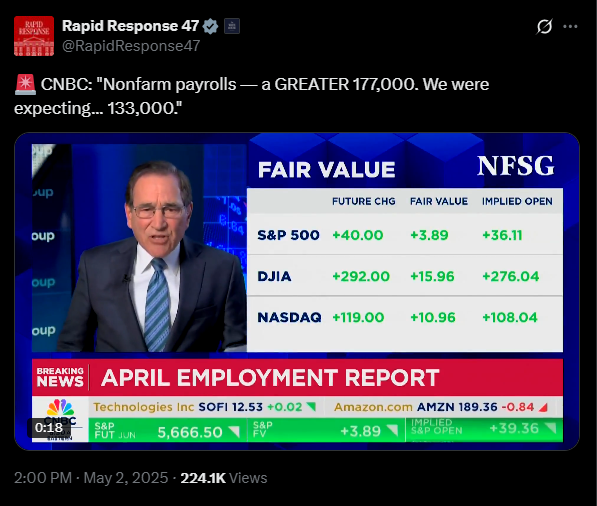Click the 224.1K Views count
597x506 pixels.
pyautogui.click(x=223, y=478)
